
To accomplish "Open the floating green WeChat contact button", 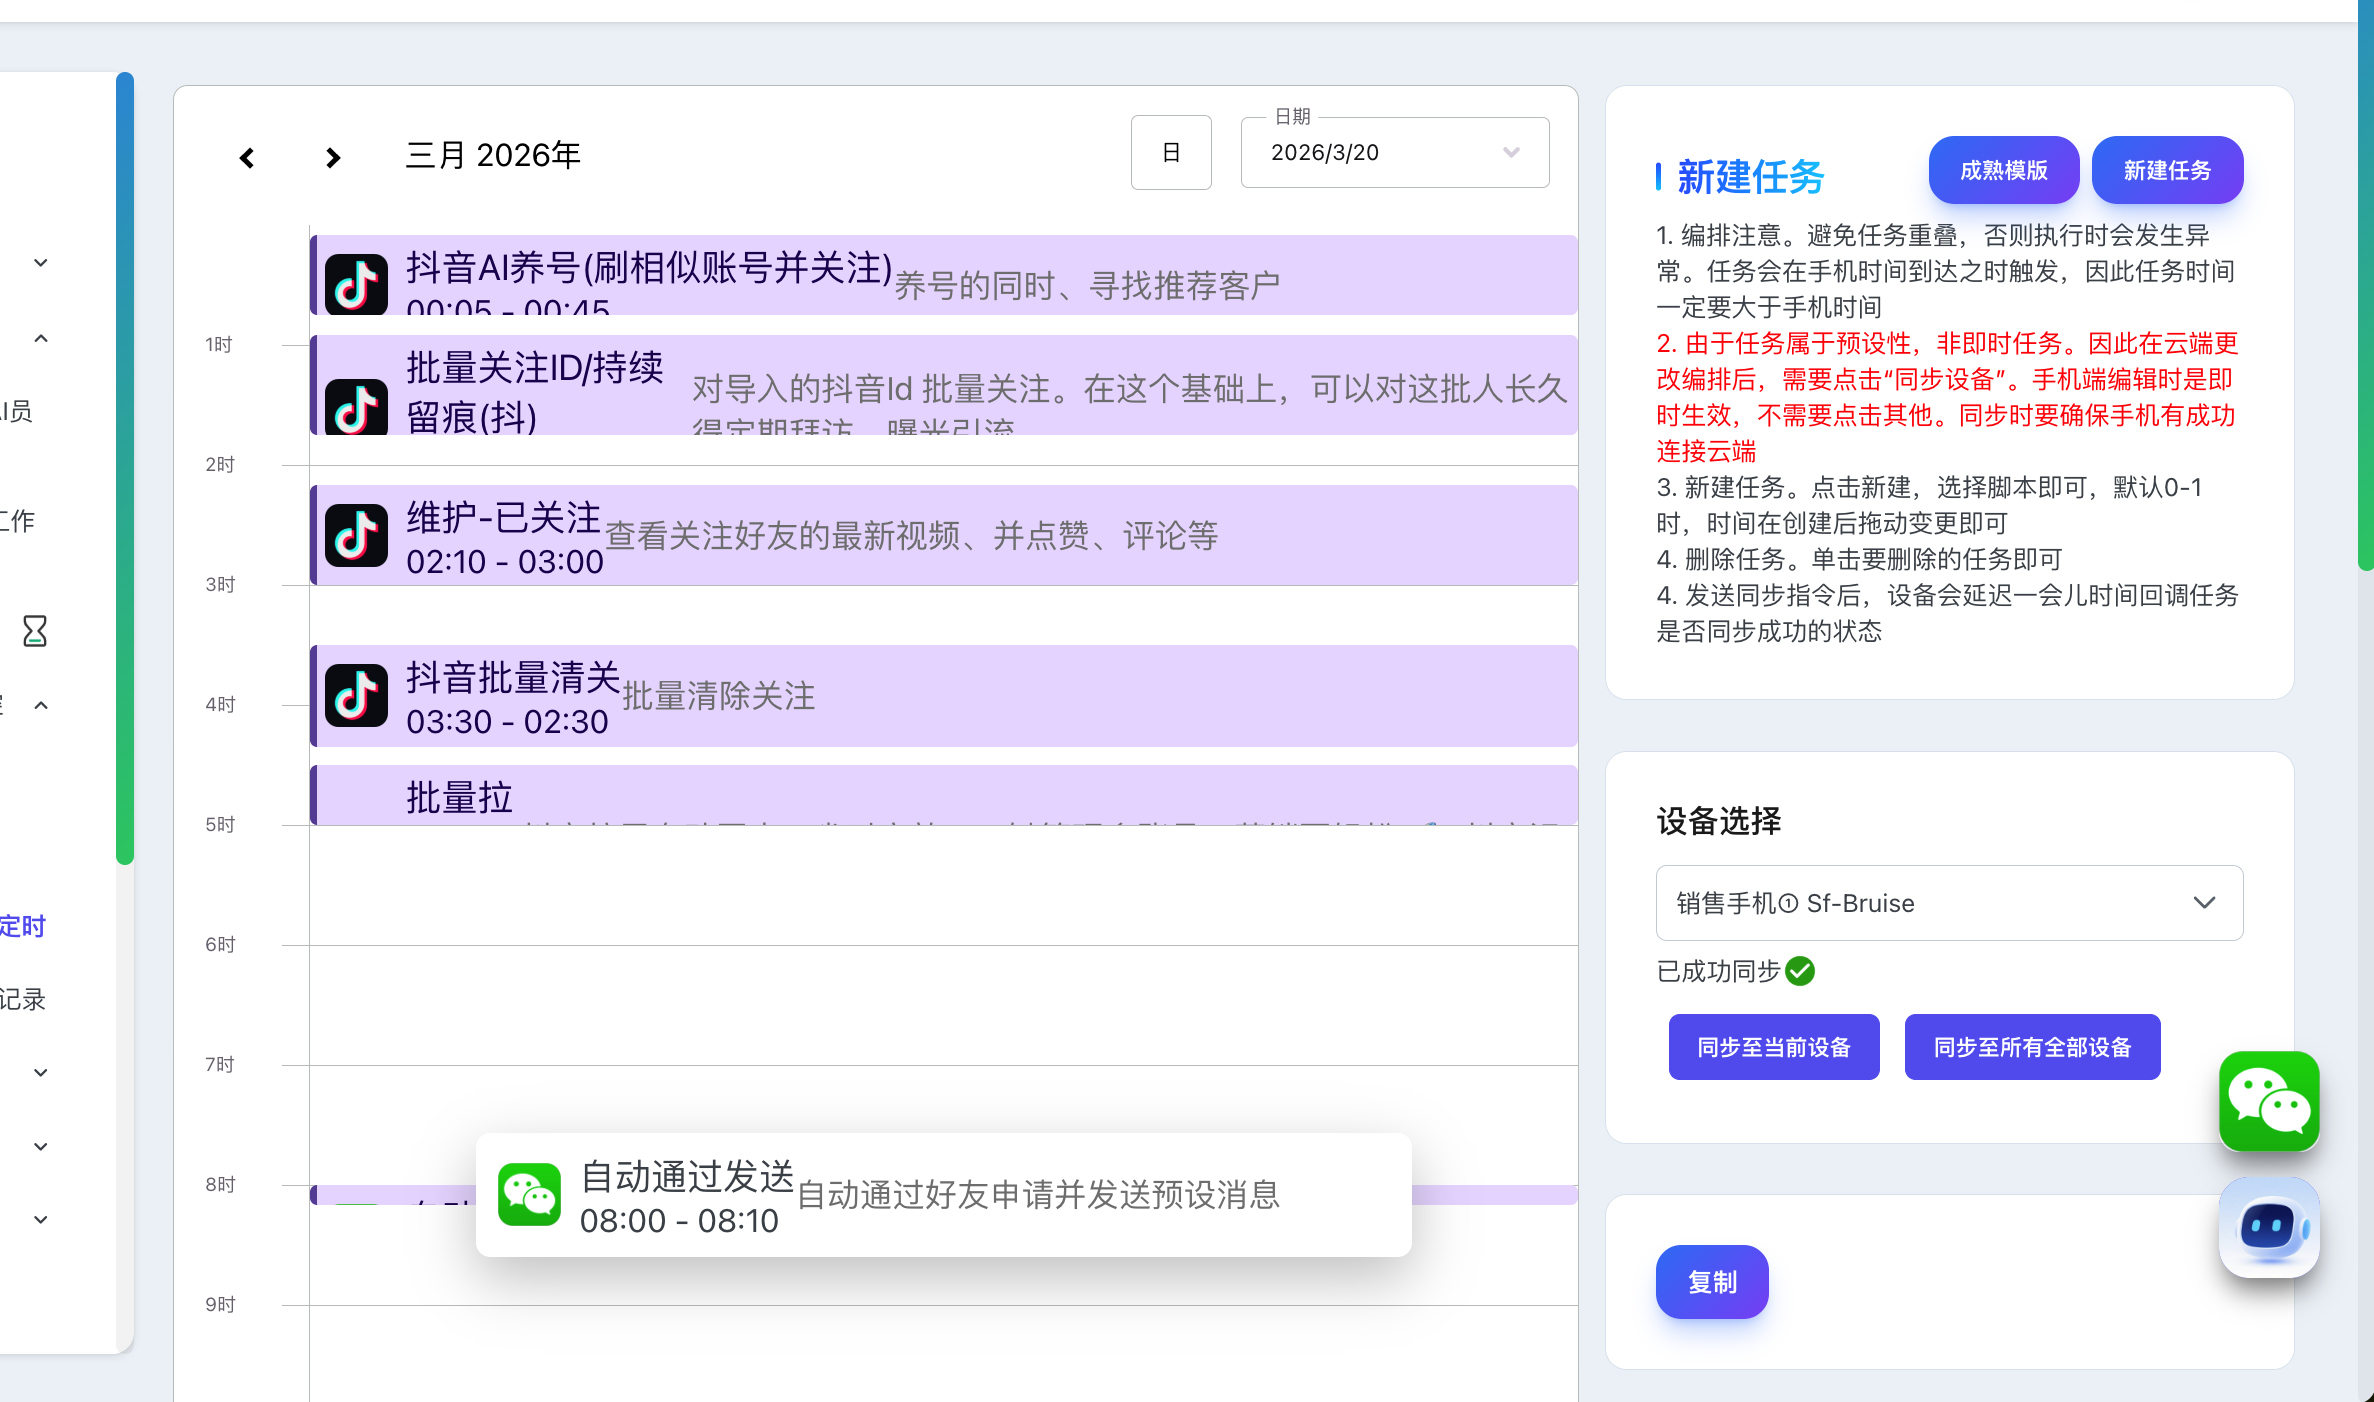I will pos(2268,1100).
